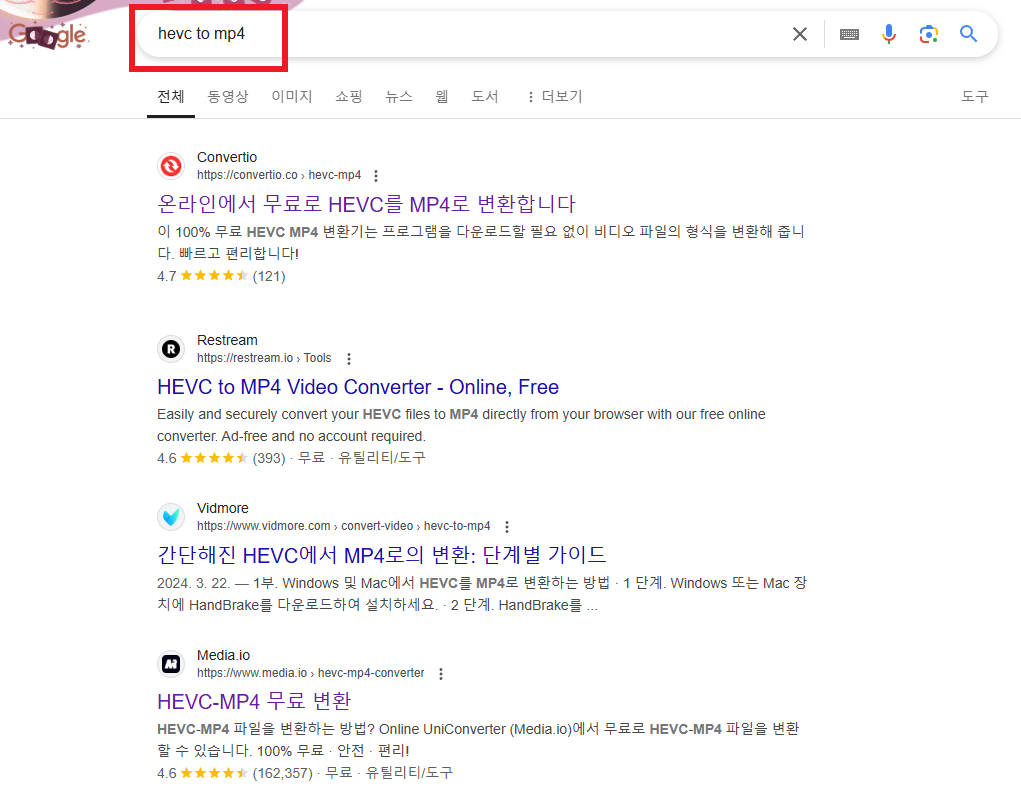Start voice search with the microphone icon
Viewport: 1021px width, 807px height.
click(x=889, y=34)
